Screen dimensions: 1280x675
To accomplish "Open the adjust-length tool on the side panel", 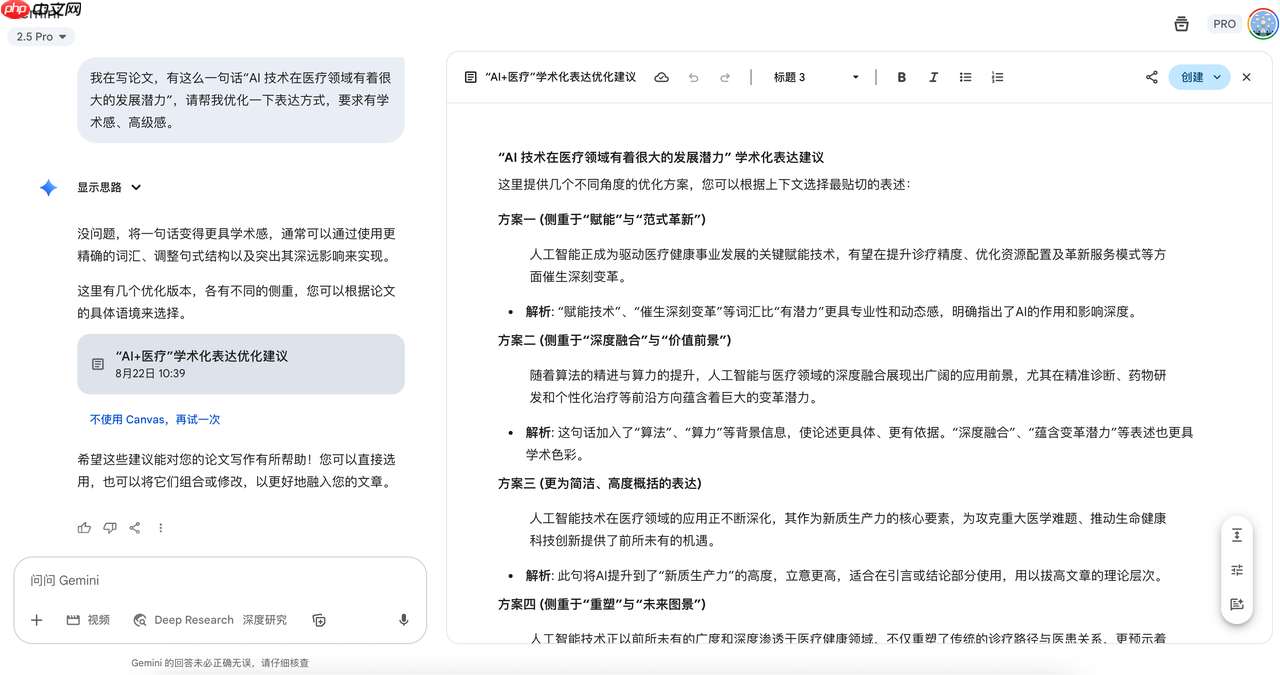I will point(1237,535).
